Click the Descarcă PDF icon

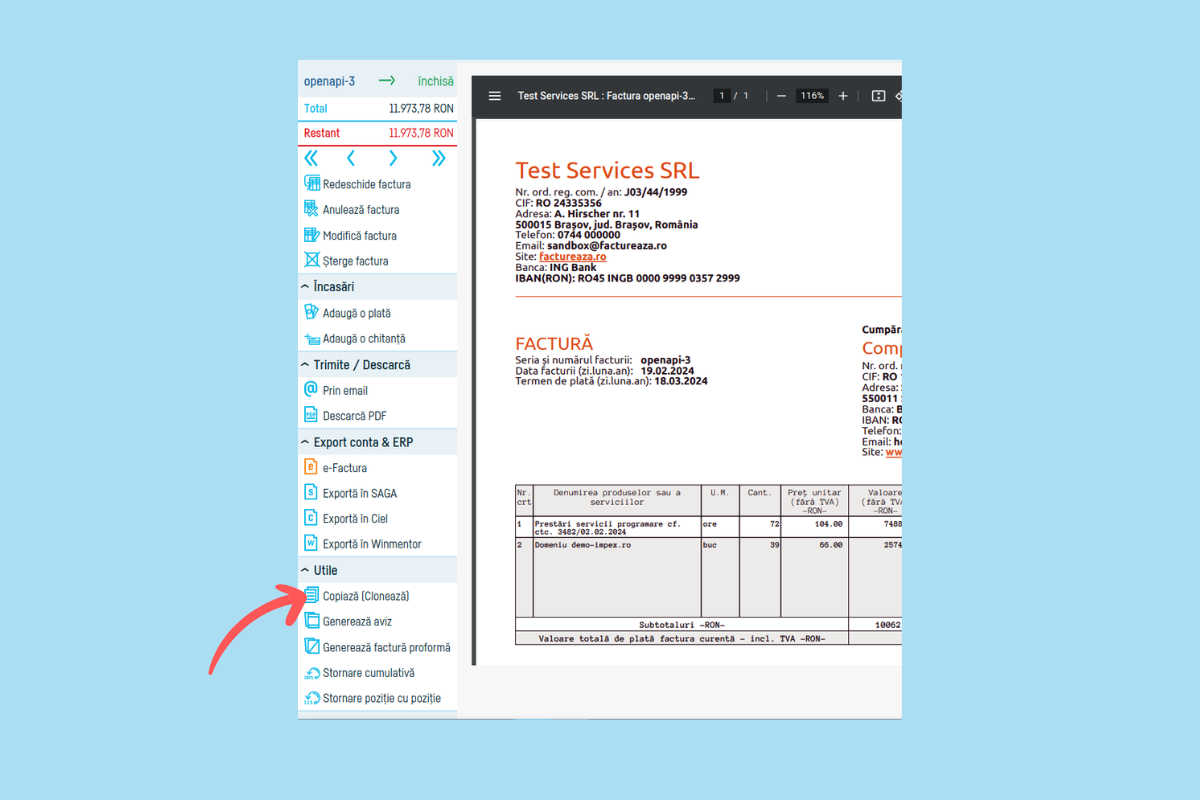[x=311, y=416]
